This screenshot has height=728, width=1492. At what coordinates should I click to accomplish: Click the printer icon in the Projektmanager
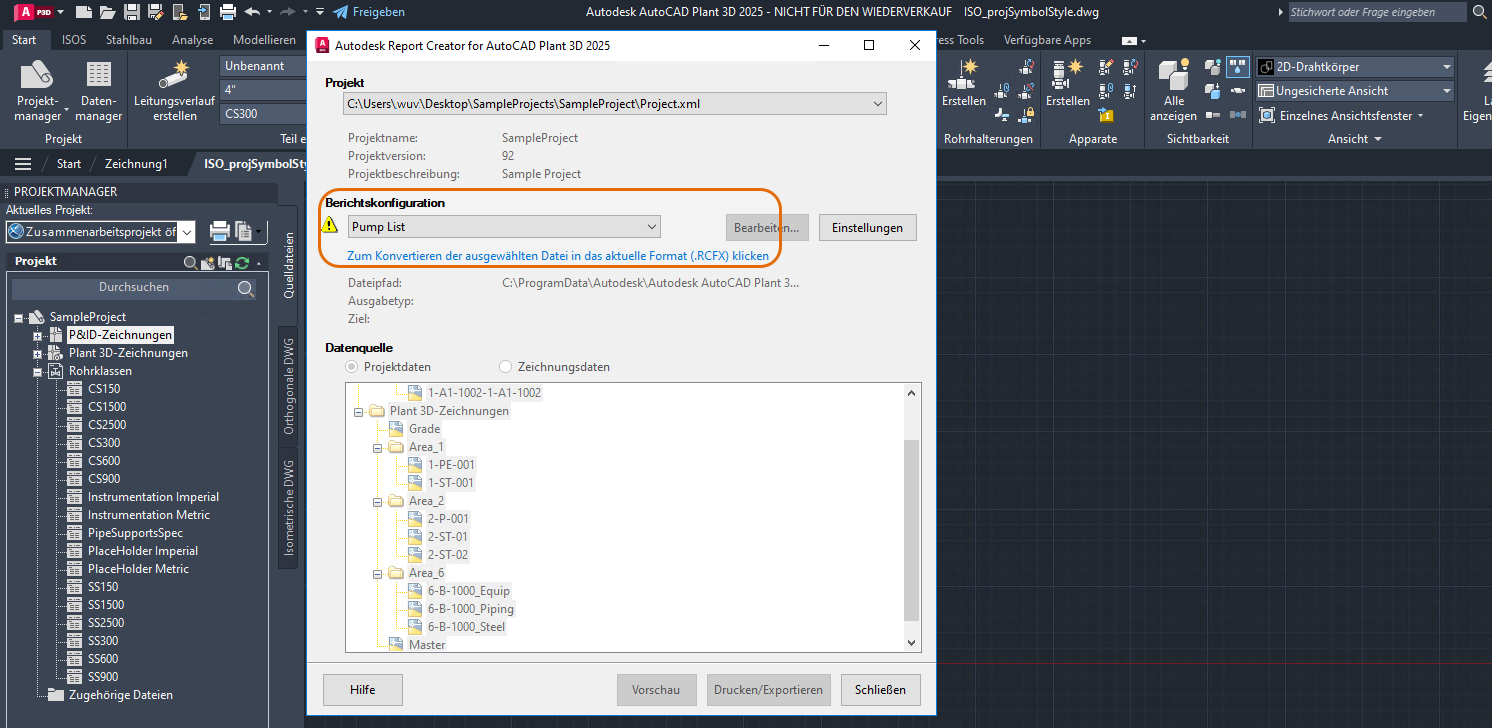click(220, 232)
